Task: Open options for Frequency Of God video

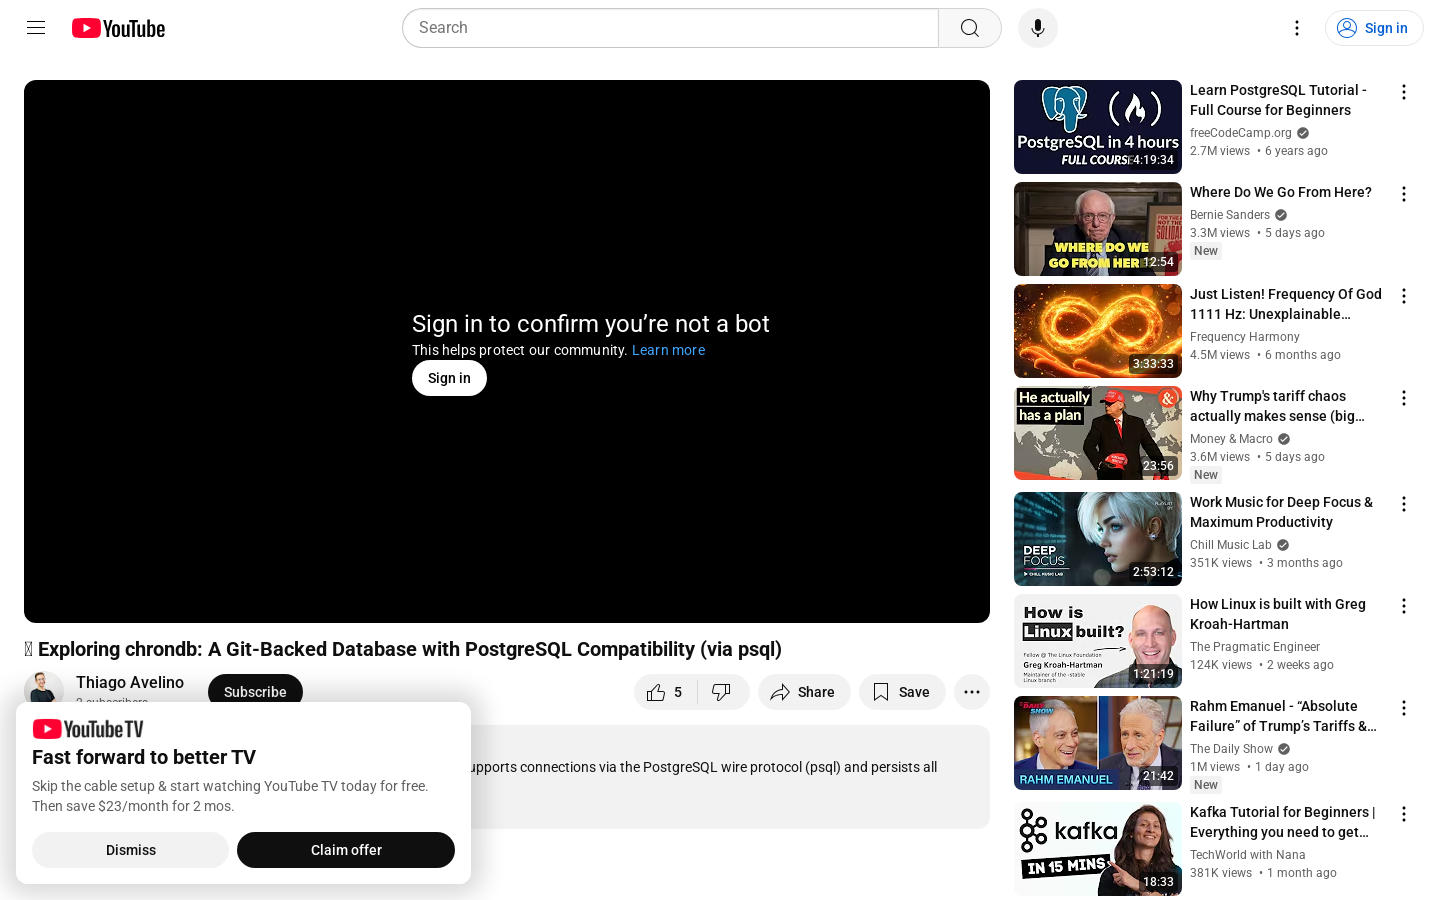Action: tap(1404, 296)
